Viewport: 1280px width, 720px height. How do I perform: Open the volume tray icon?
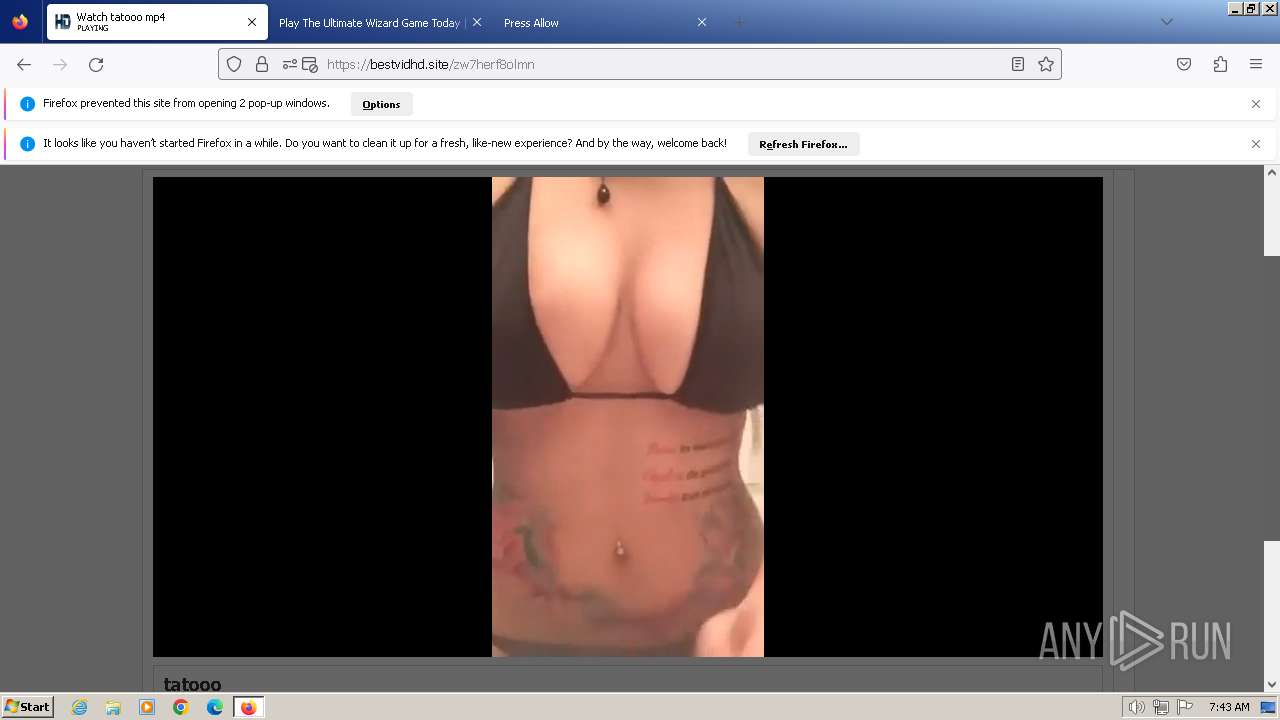[x=1136, y=707]
